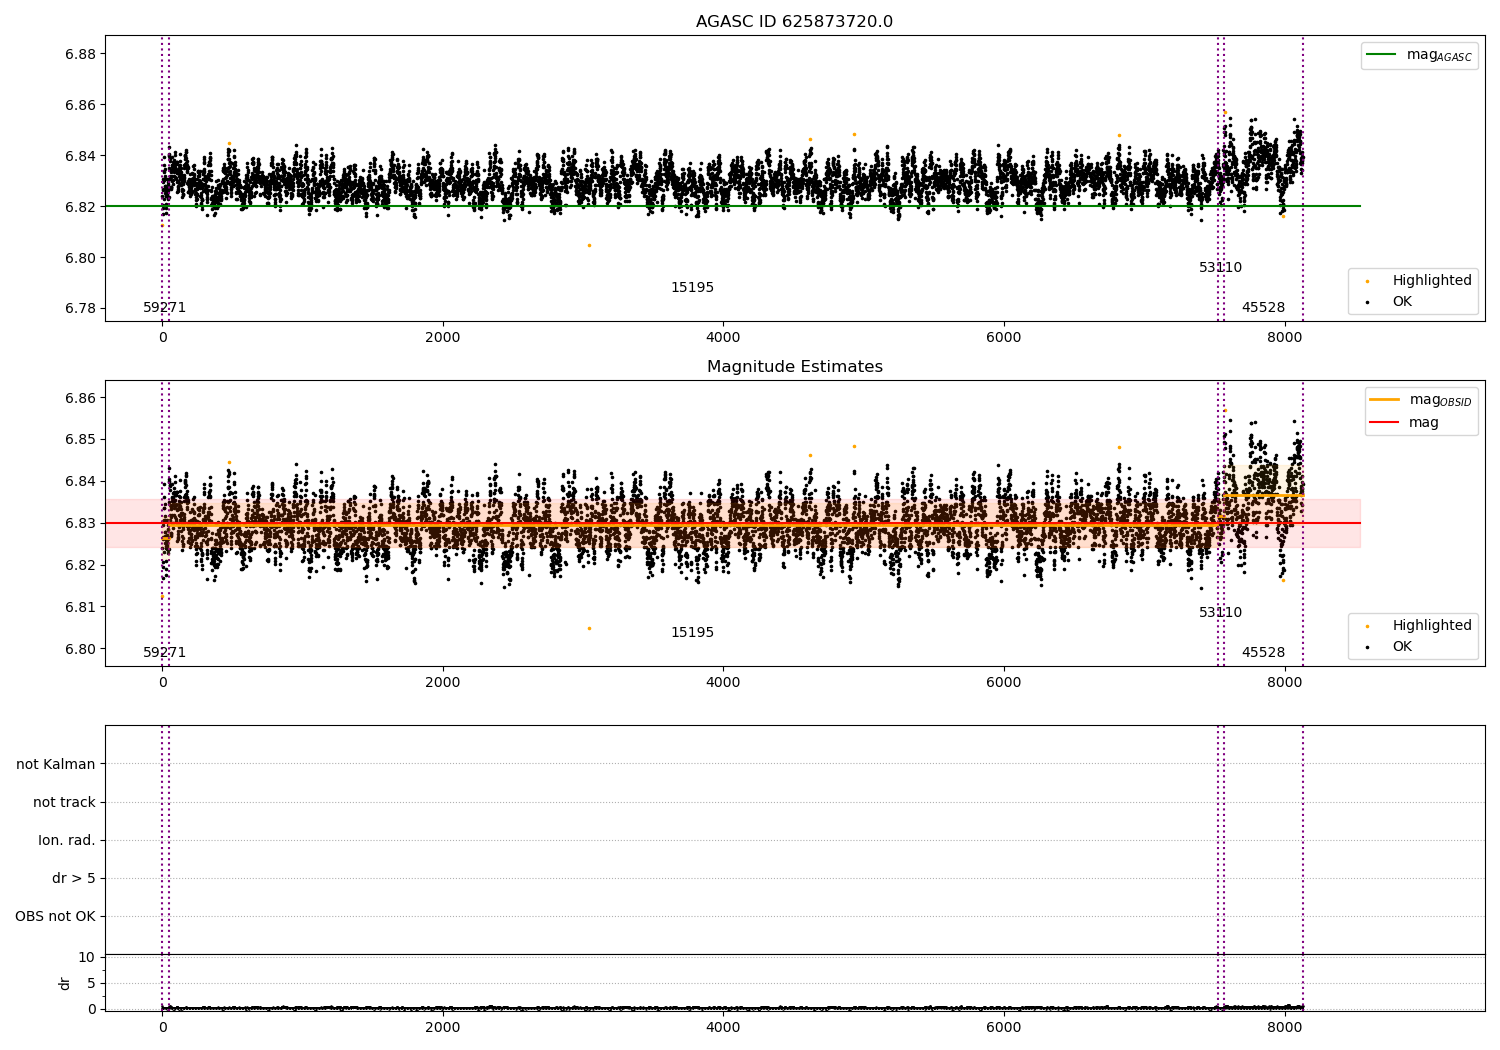Click the '6.88' y-axis tick in the top plot
Image resolution: width=1500 pixels, height=1050 pixels.
80,54
